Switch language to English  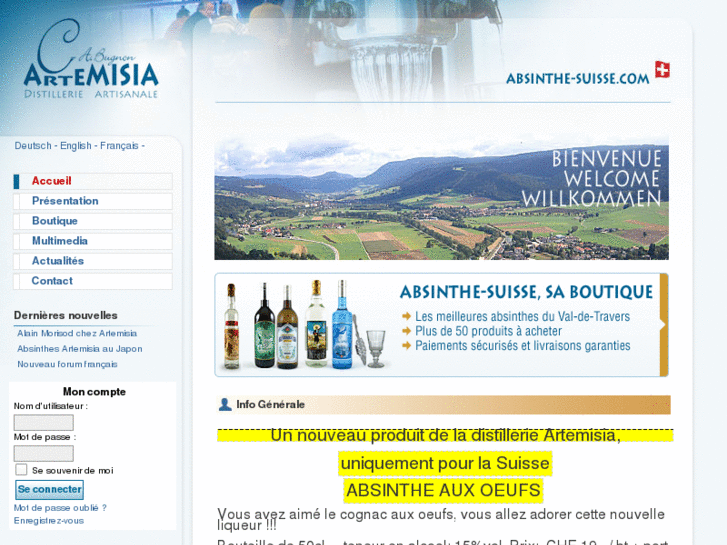click(76, 146)
